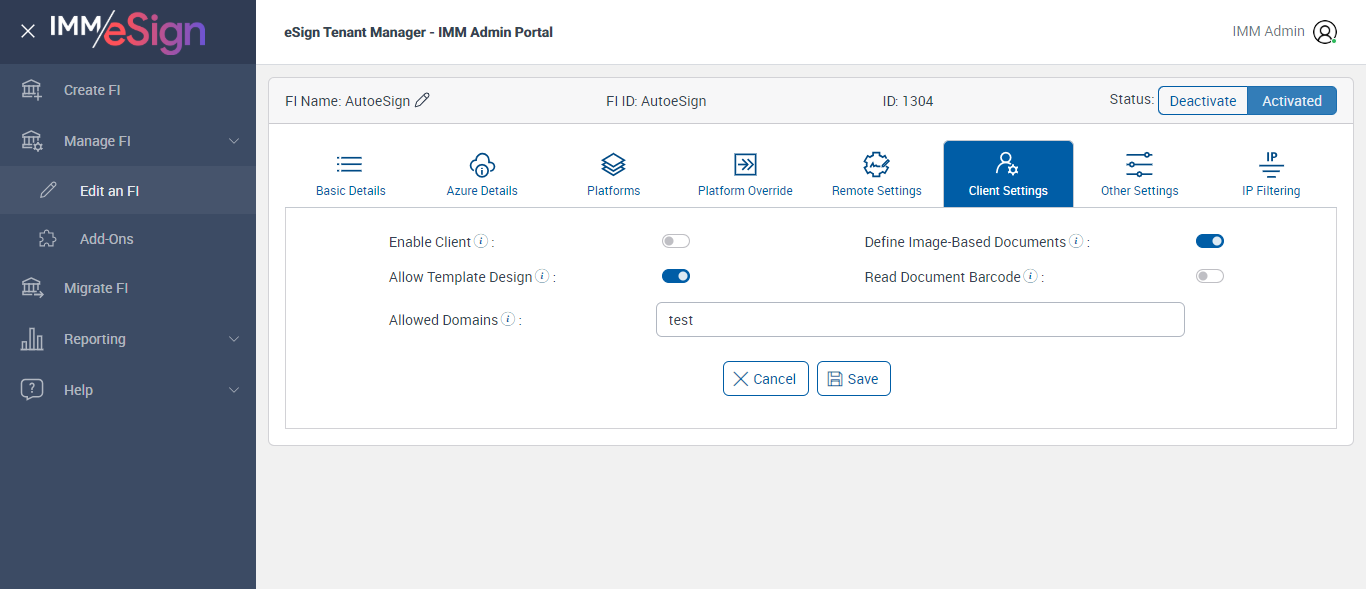Click the Add-Ons puzzle piece icon

pos(48,239)
